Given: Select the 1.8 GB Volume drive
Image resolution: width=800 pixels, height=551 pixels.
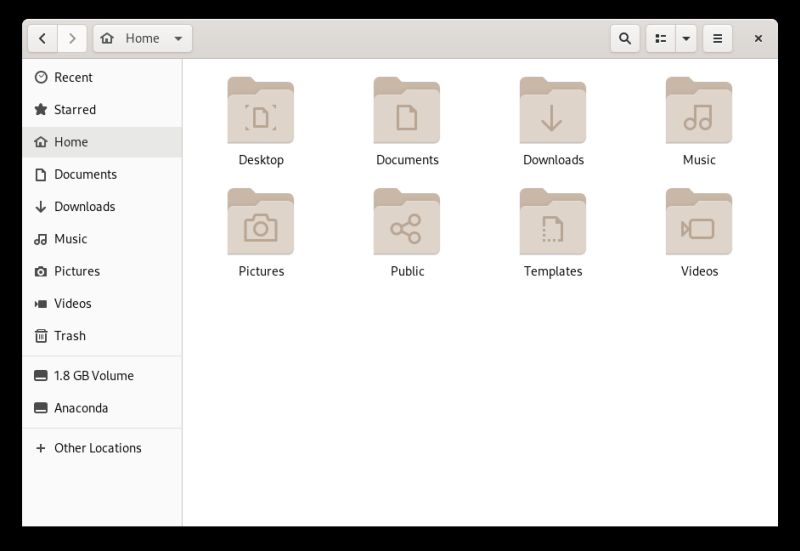Looking at the screenshot, I should pyautogui.click(x=102, y=375).
